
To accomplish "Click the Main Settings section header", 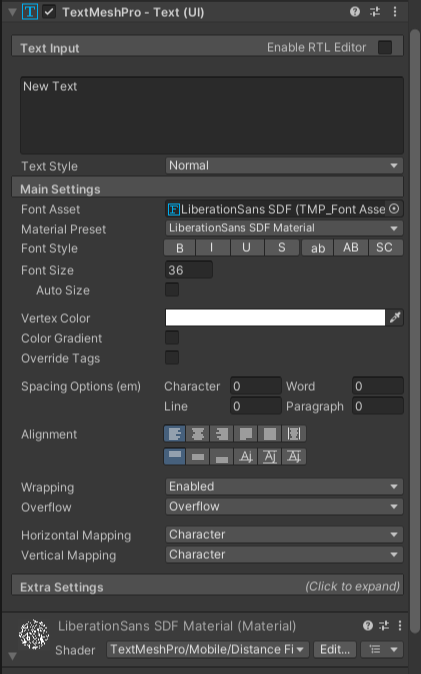I will coord(207,188).
